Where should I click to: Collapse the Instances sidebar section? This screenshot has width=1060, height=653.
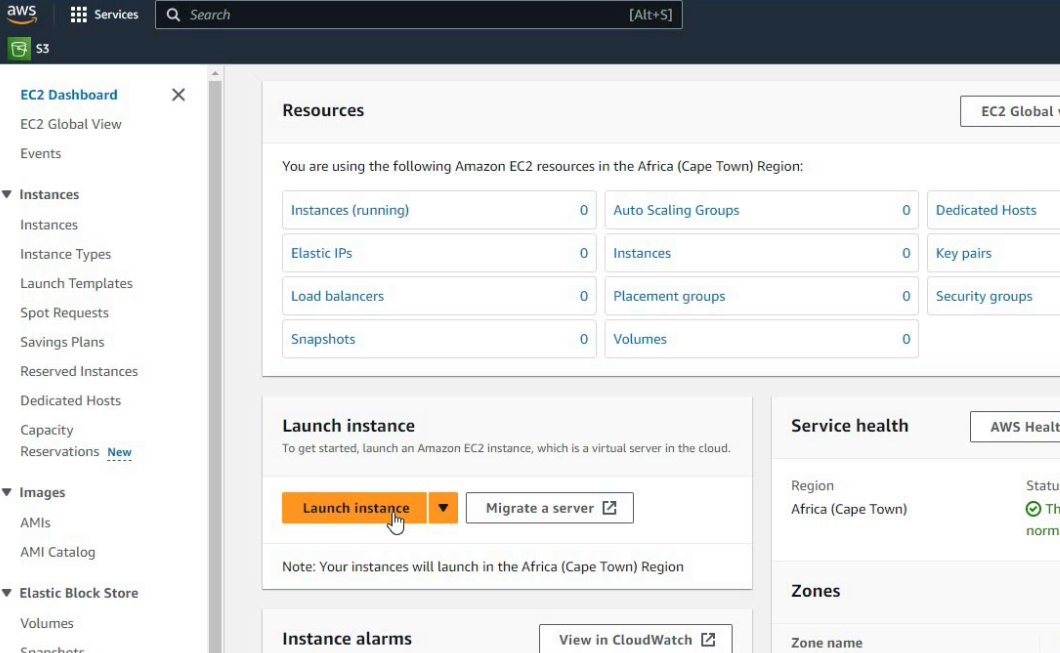7,195
